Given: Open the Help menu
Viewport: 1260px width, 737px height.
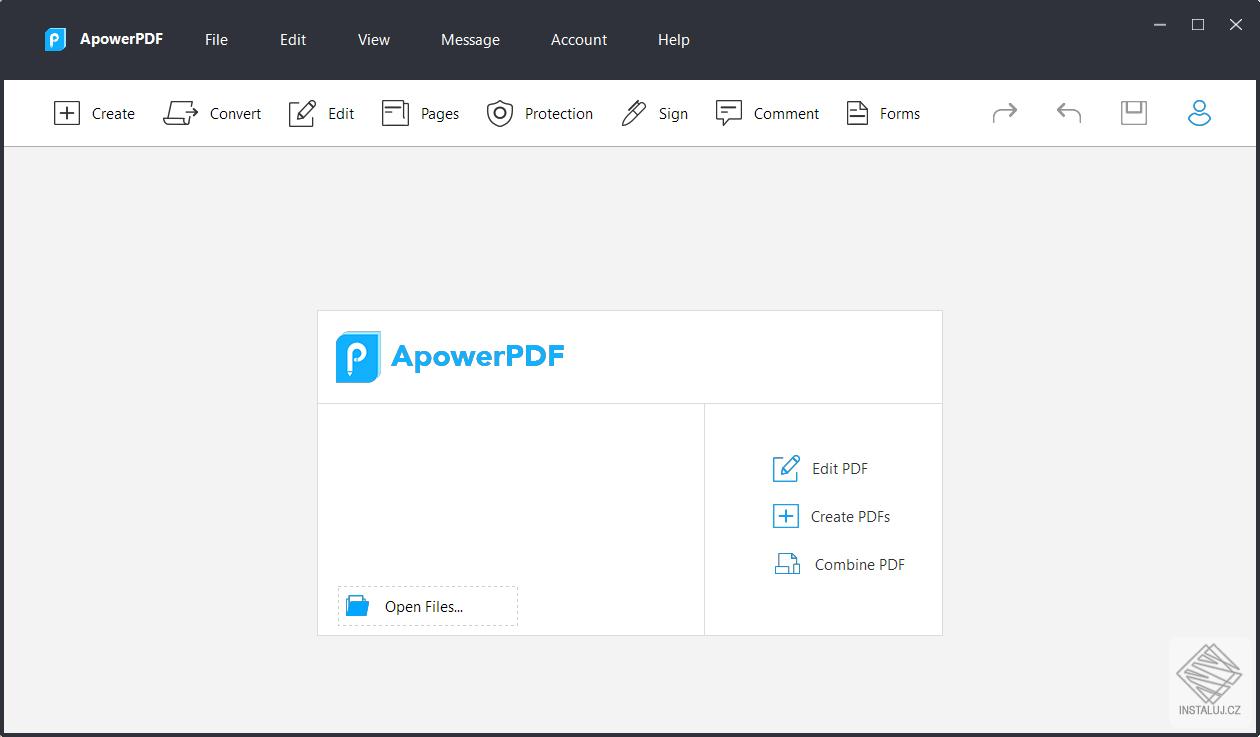Looking at the screenshot, I should [674, 40].
